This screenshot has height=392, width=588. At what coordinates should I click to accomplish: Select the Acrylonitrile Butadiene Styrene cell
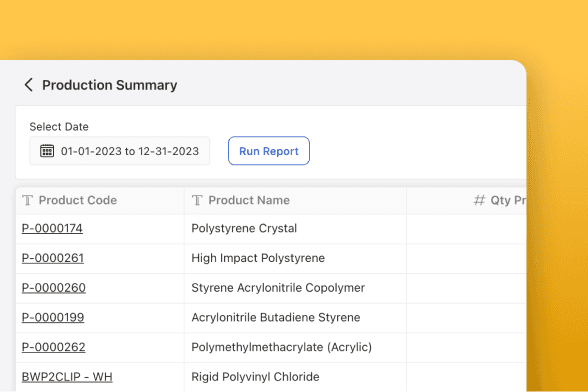pyautogui.click(x=296, y=317)
